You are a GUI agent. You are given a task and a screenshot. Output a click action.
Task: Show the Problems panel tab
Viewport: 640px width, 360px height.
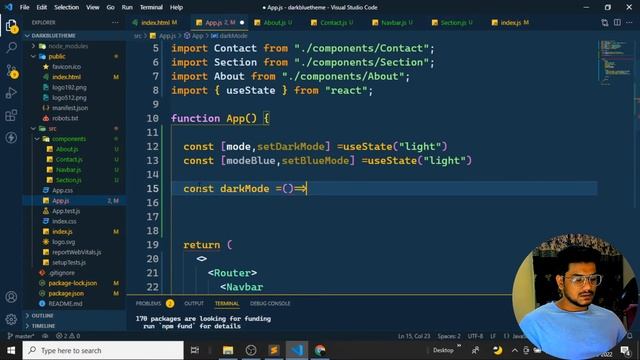coord(154,304)
